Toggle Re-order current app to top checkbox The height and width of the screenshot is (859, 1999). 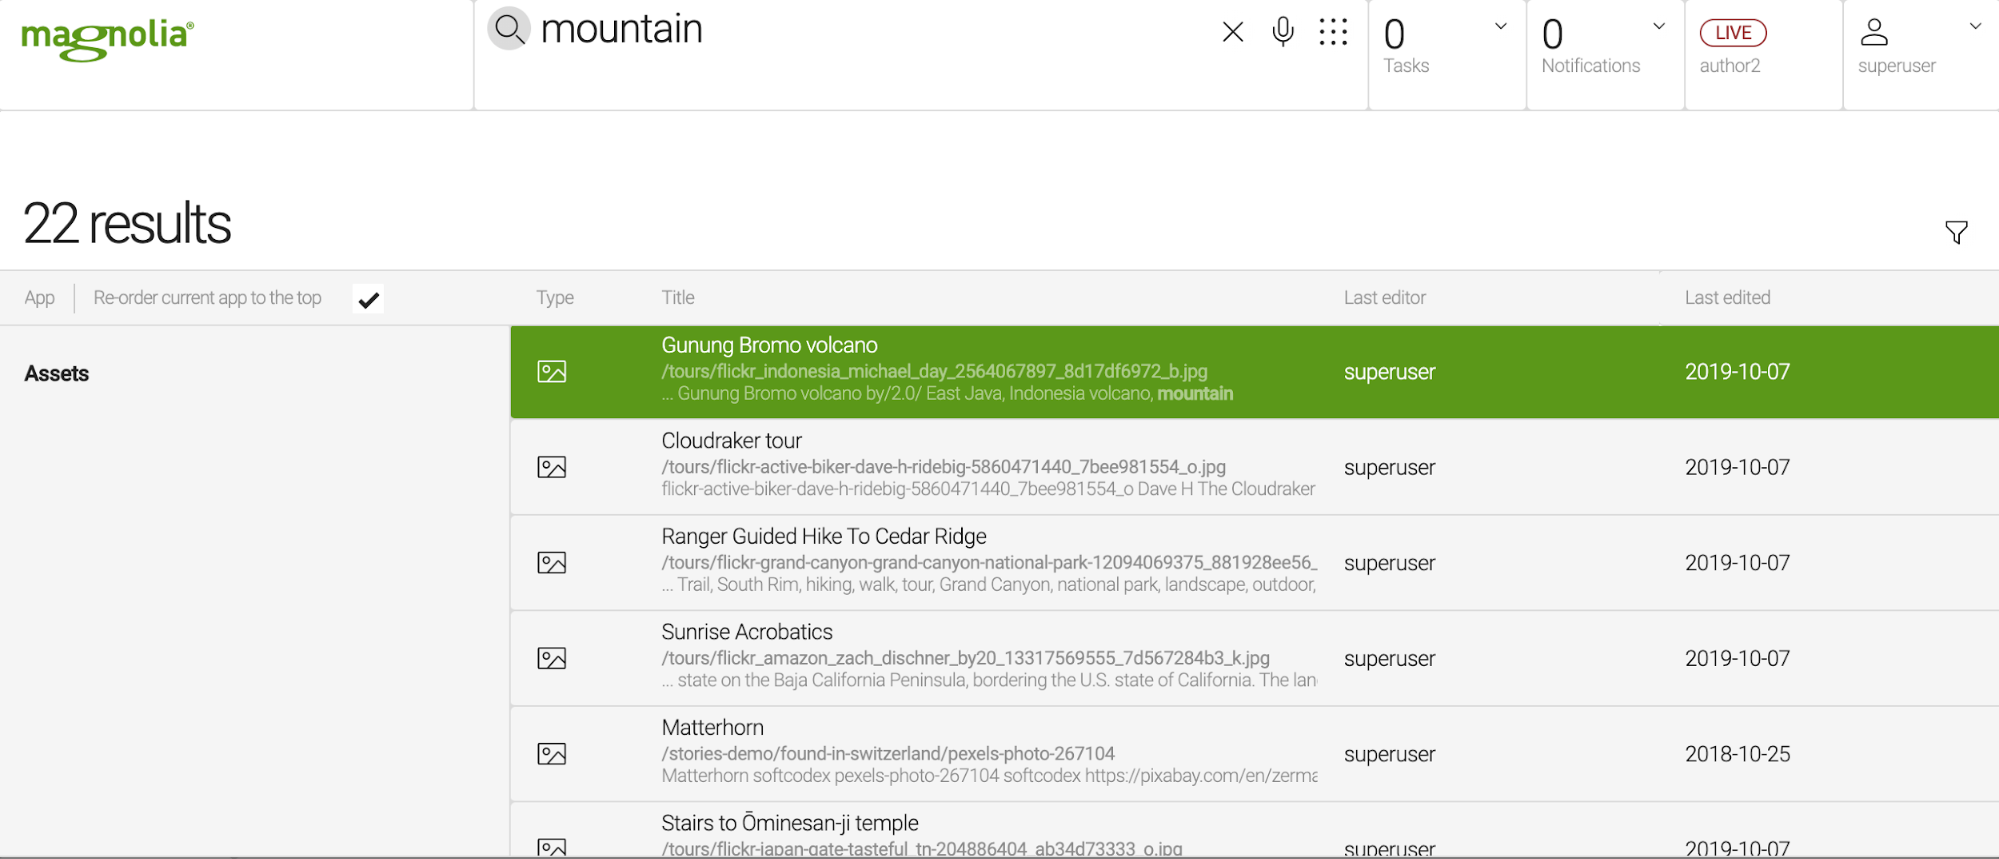(x=369, y=299)
